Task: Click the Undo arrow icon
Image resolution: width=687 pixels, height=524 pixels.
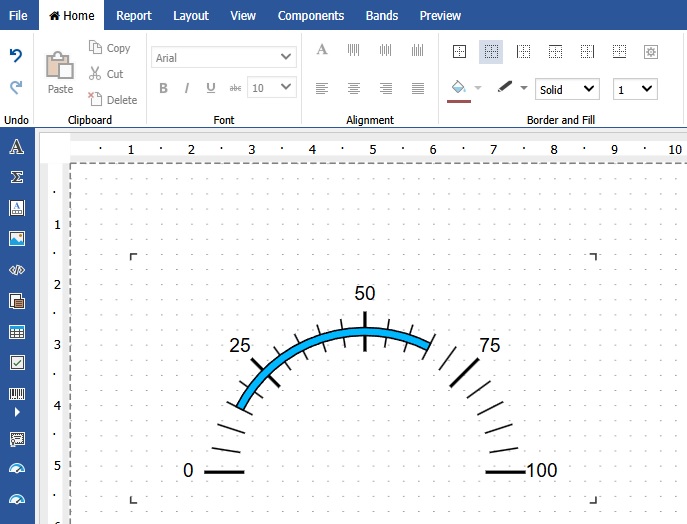Action: pos(16,56)
